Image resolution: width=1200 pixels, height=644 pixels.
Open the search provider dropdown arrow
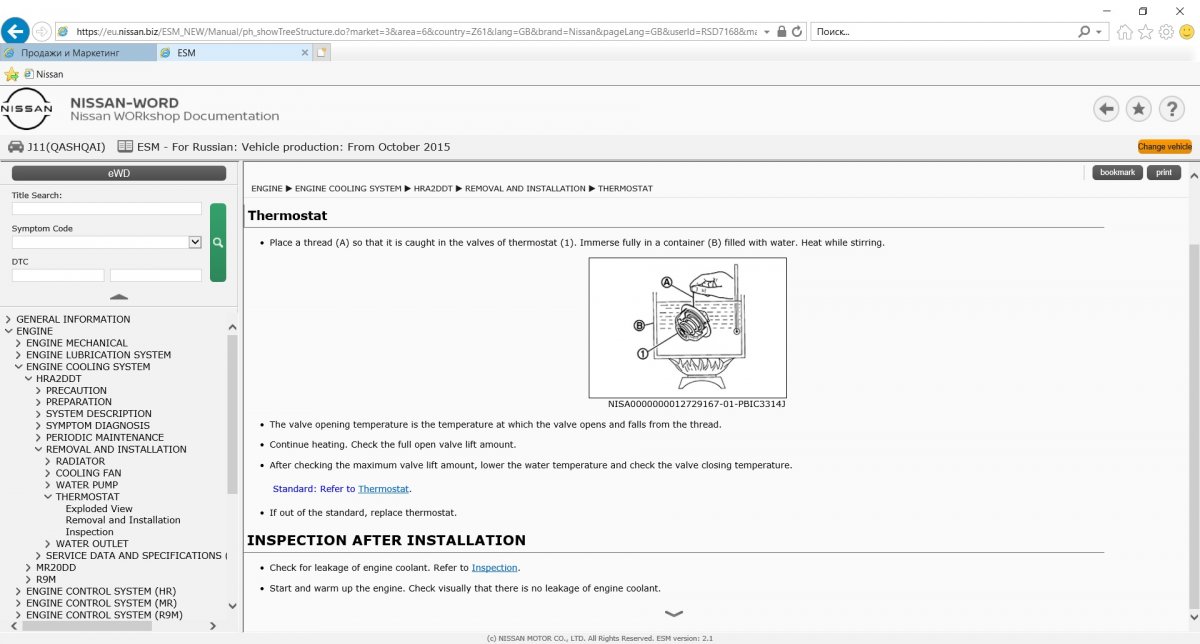(x=1099, y=31)
